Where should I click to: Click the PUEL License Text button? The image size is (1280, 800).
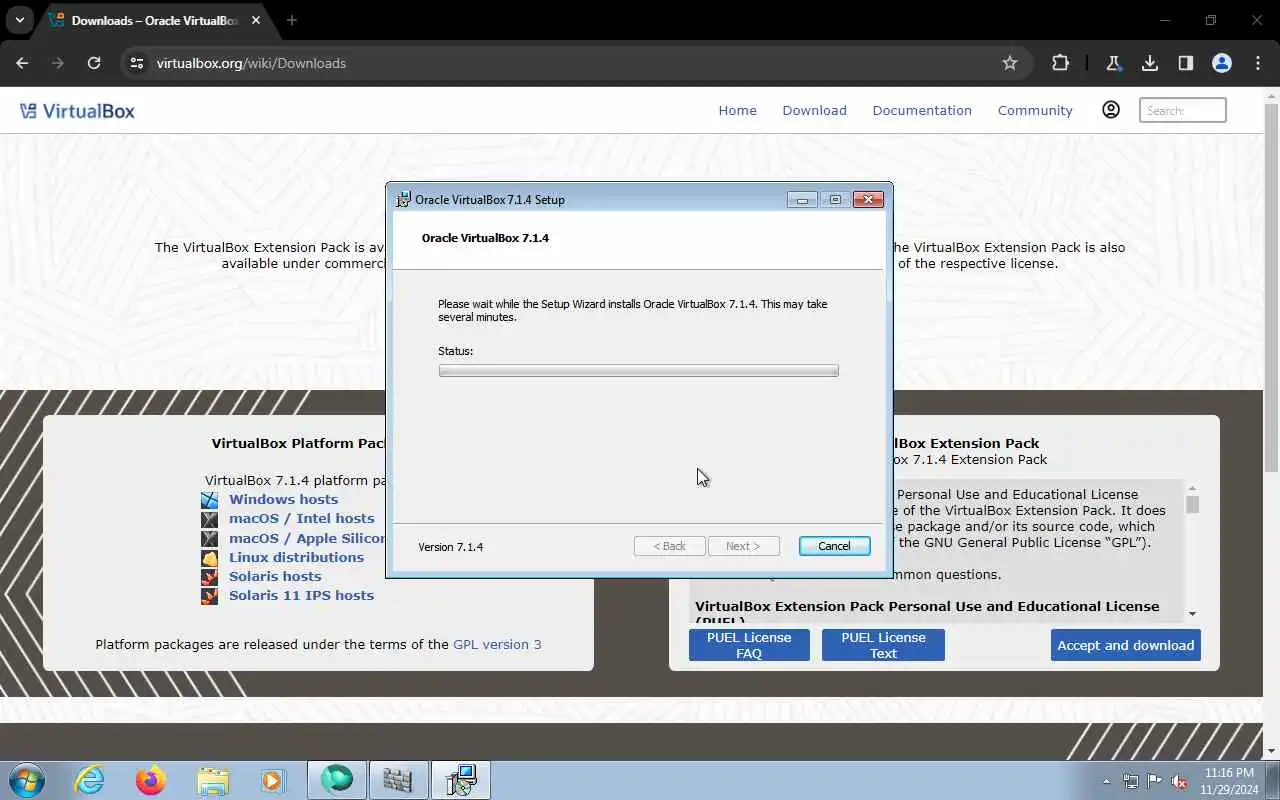[883, 645]
